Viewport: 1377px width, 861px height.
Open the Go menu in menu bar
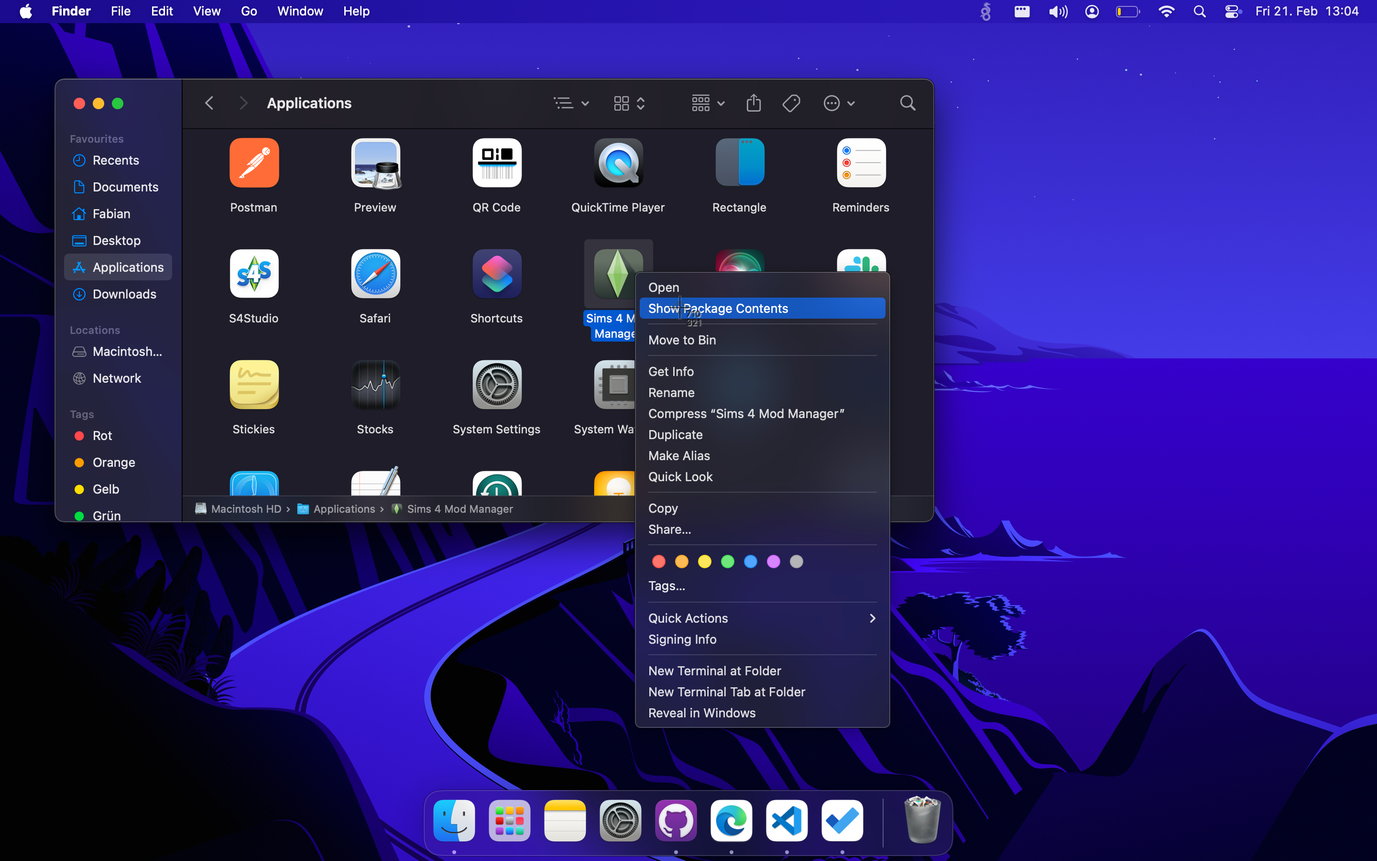249,11
